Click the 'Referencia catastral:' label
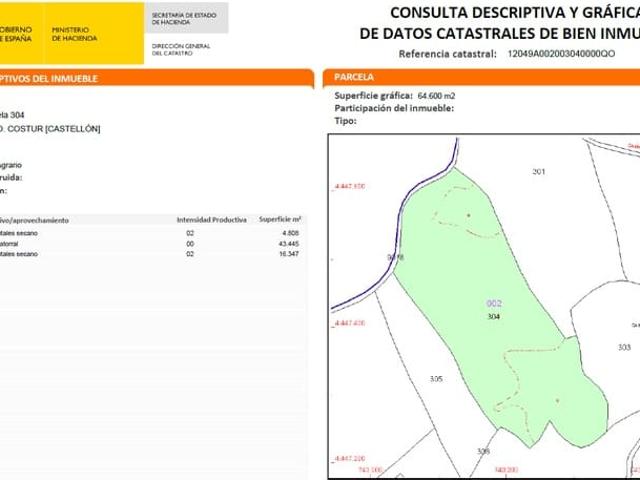This screenshot has height=480, width=640. tap(447, 54)
